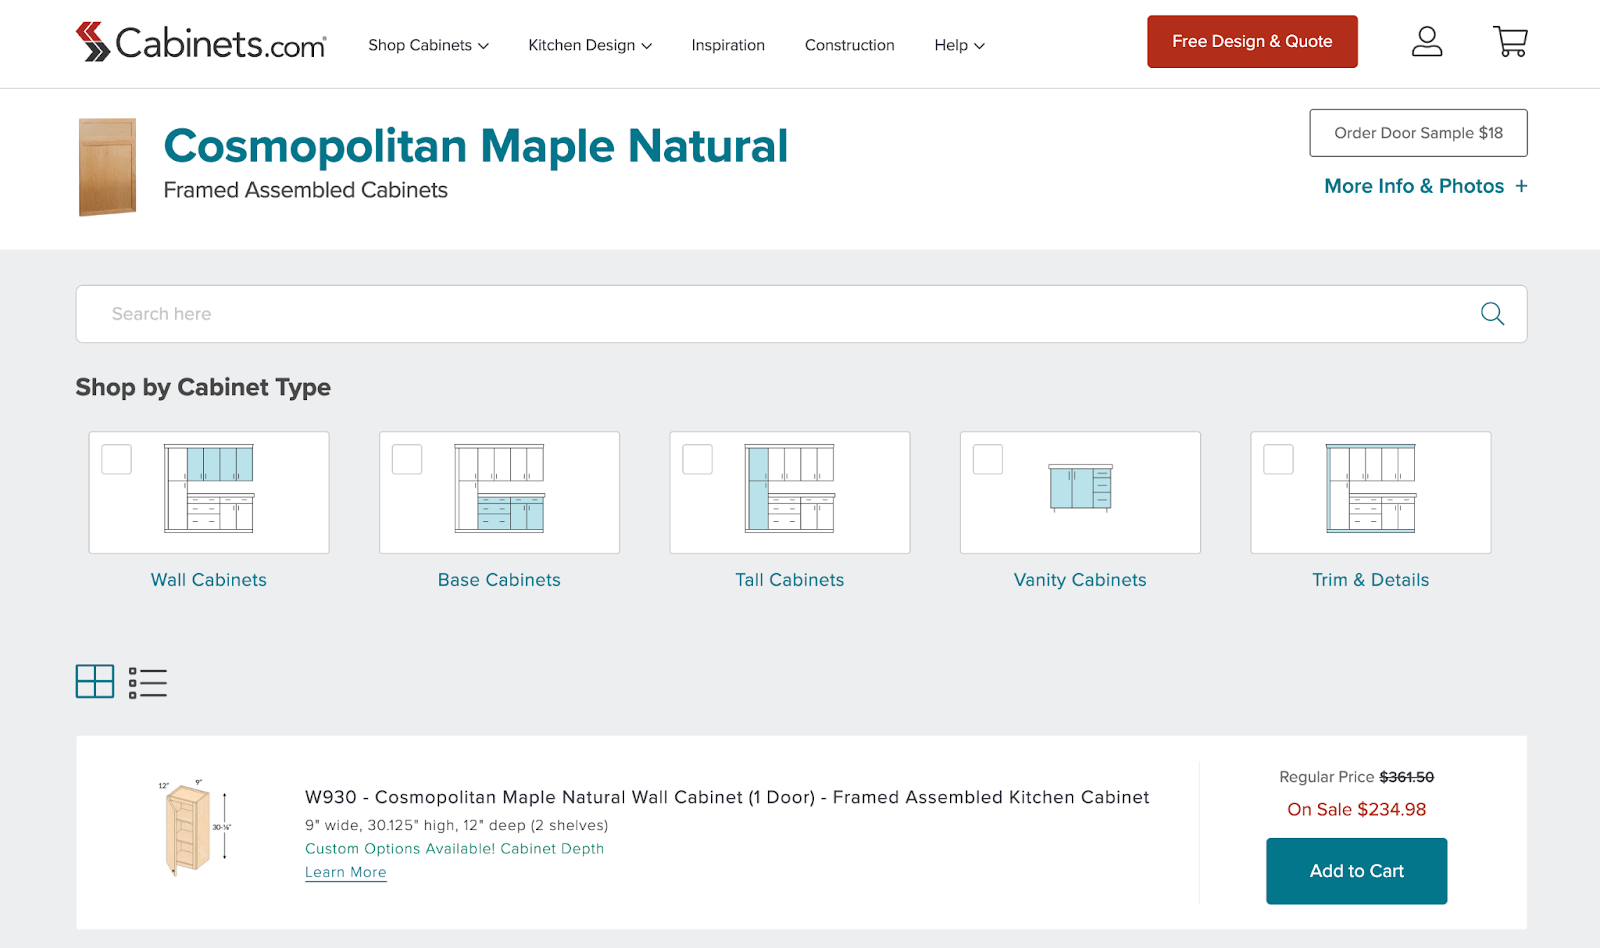Viewport: 1600px width, 948px height.
Task: Open W930 Cosmopolitan Maple cabinet title
Action: click(x=727, y=797)
